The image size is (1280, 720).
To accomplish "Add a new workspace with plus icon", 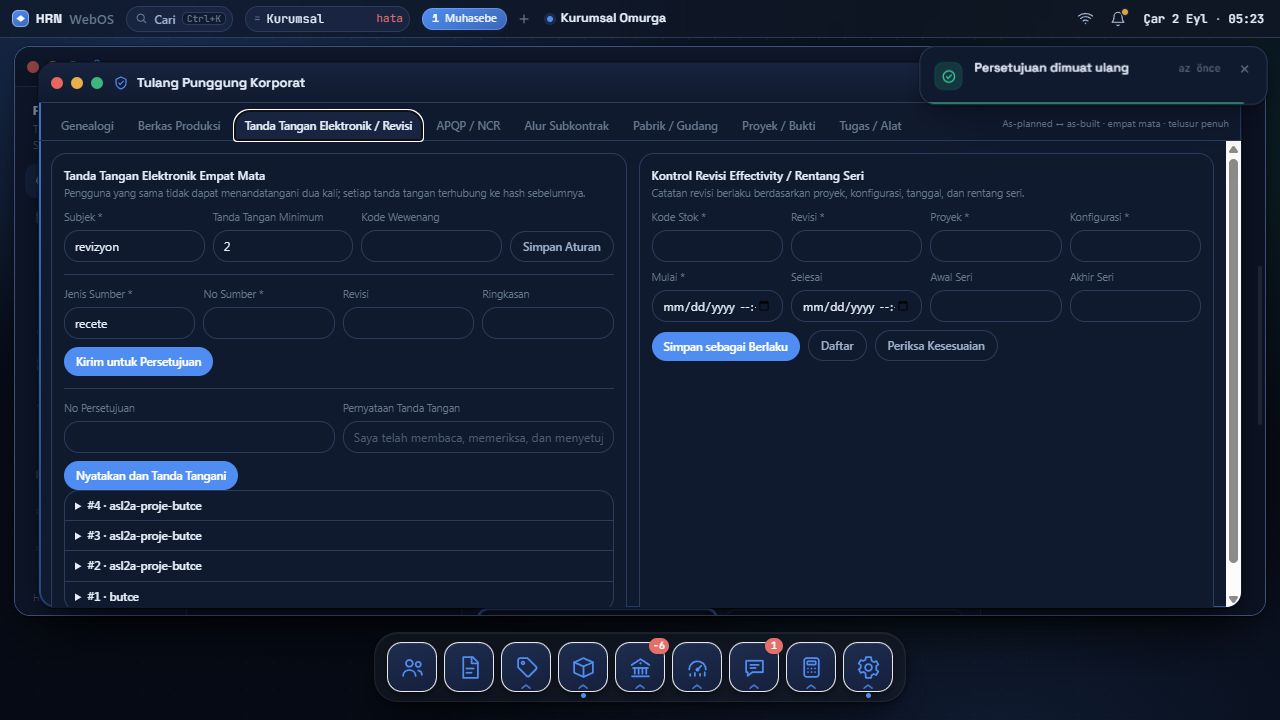I will pos(523,18).
